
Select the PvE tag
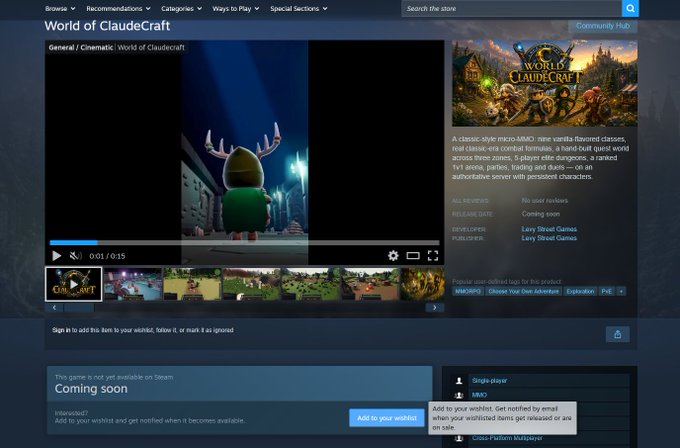click(x=606, y=291)
